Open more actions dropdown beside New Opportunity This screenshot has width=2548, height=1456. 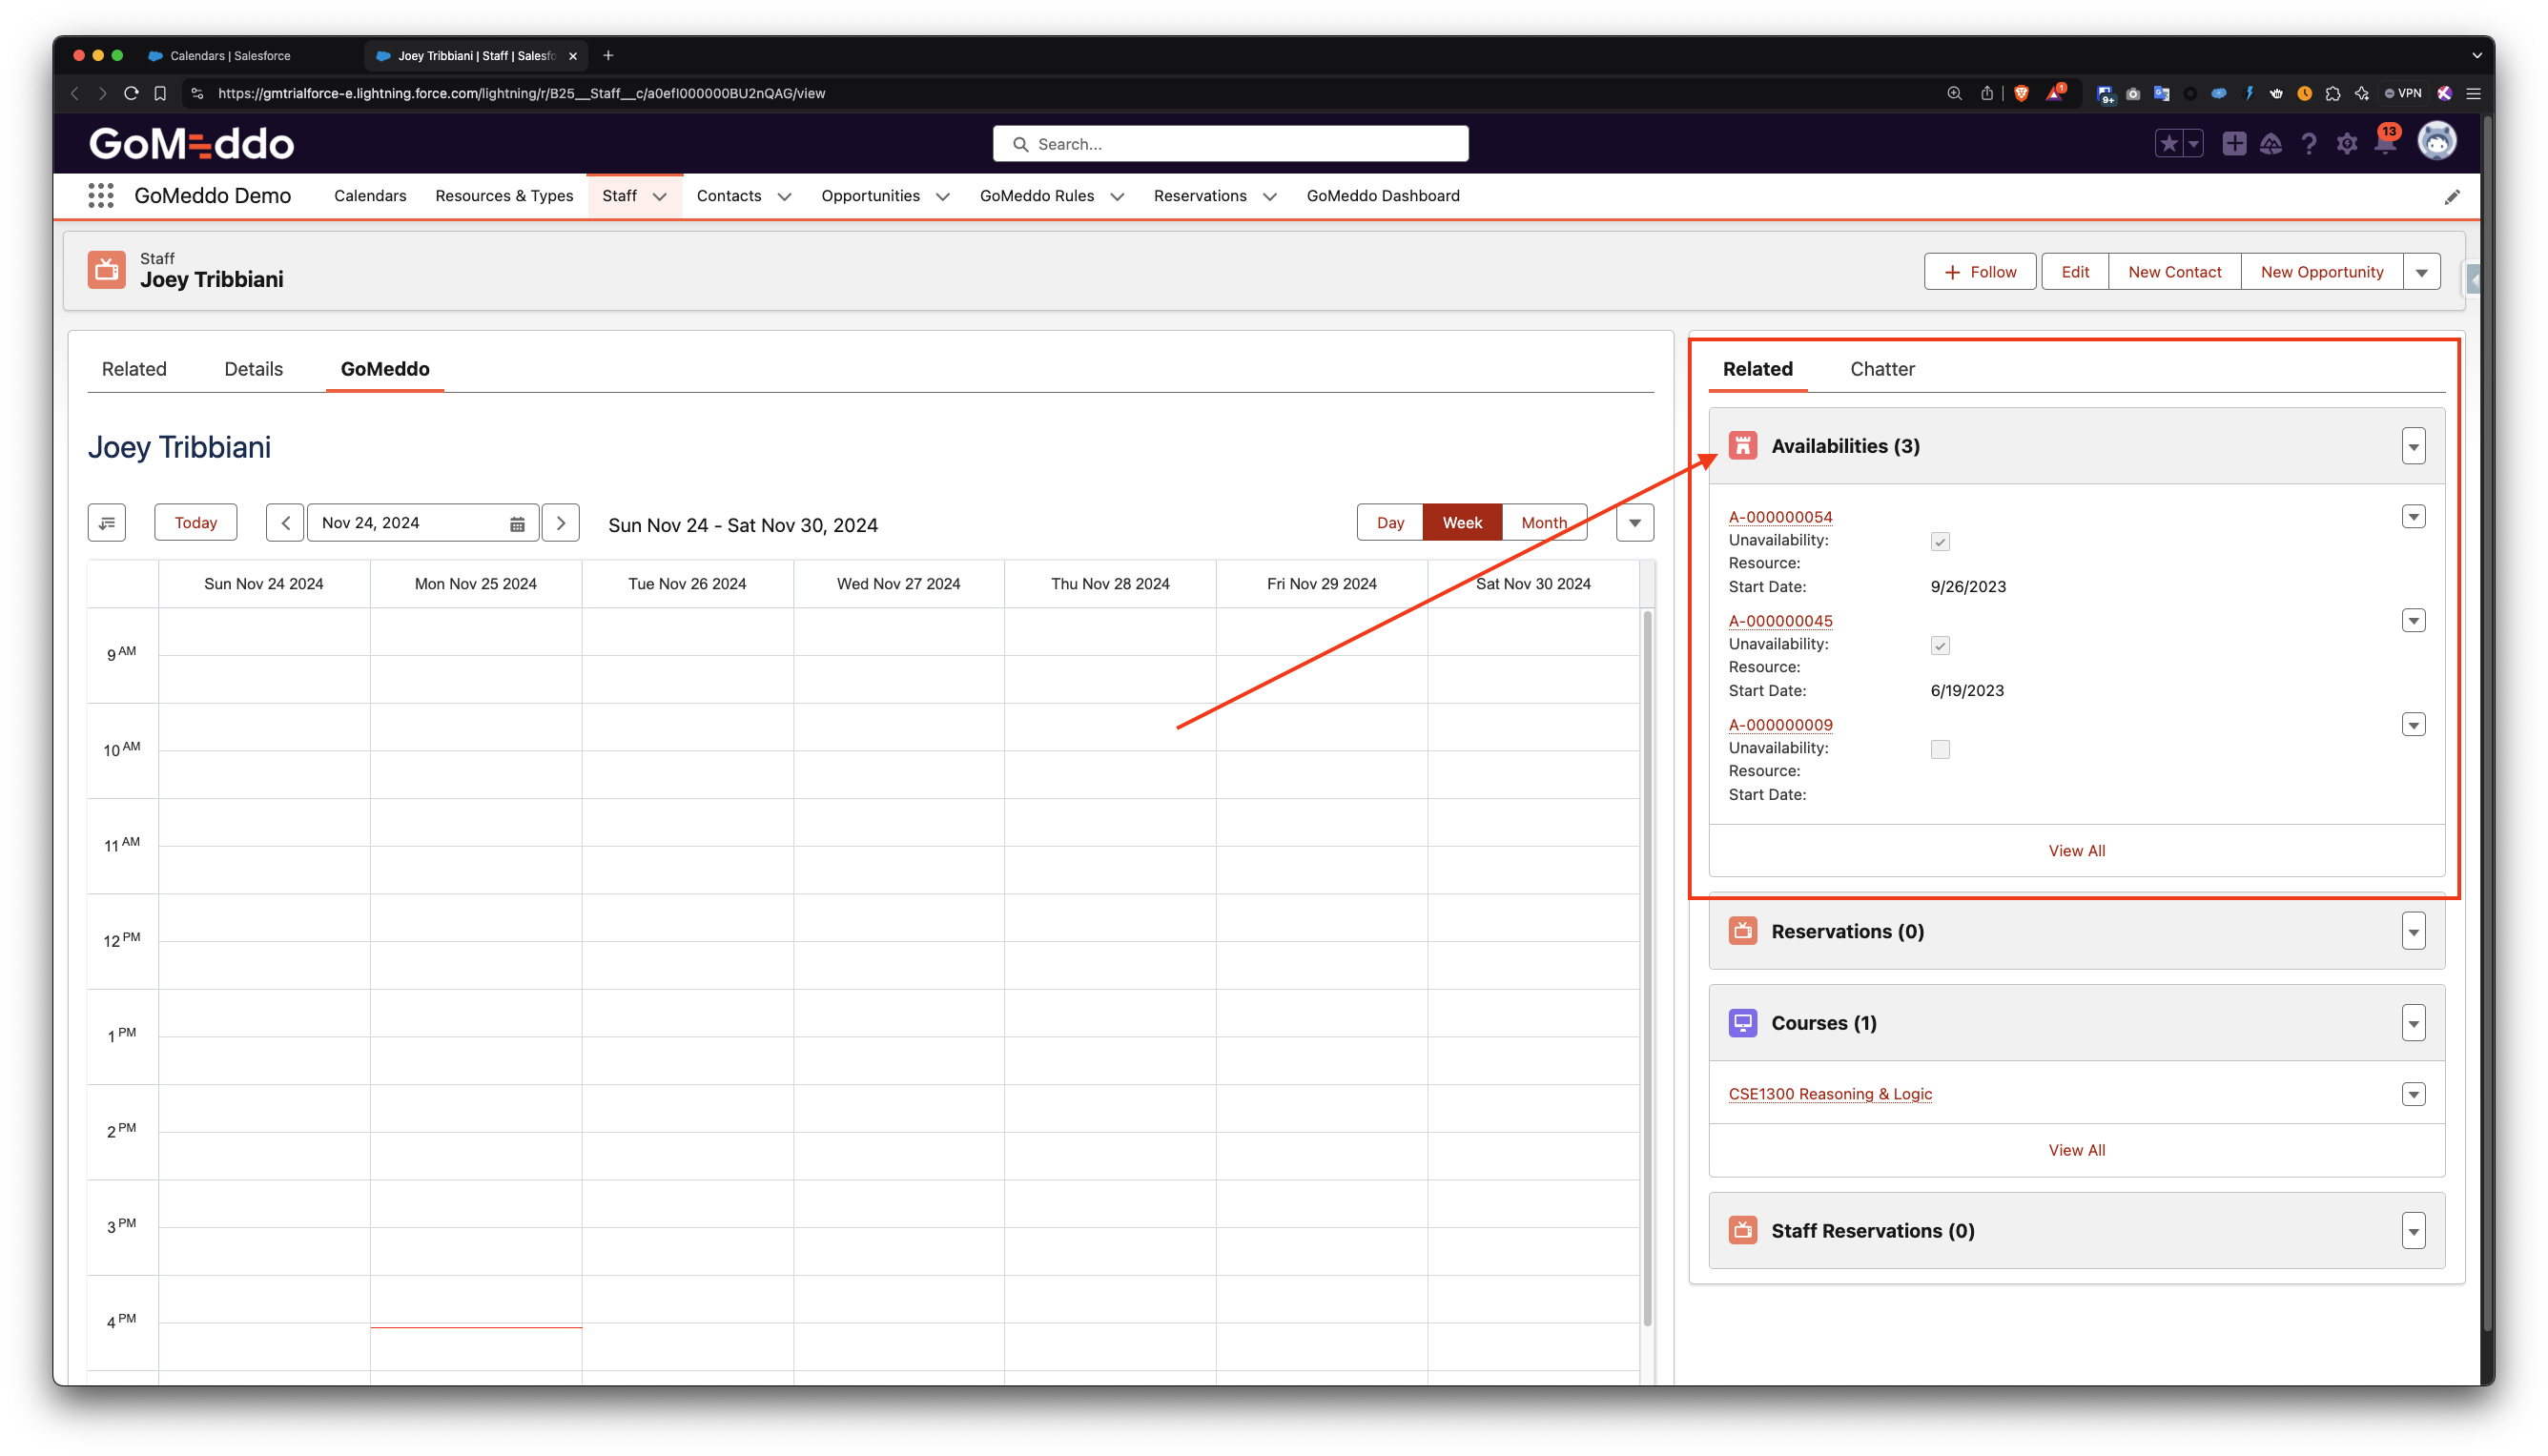coord(2421,272)
